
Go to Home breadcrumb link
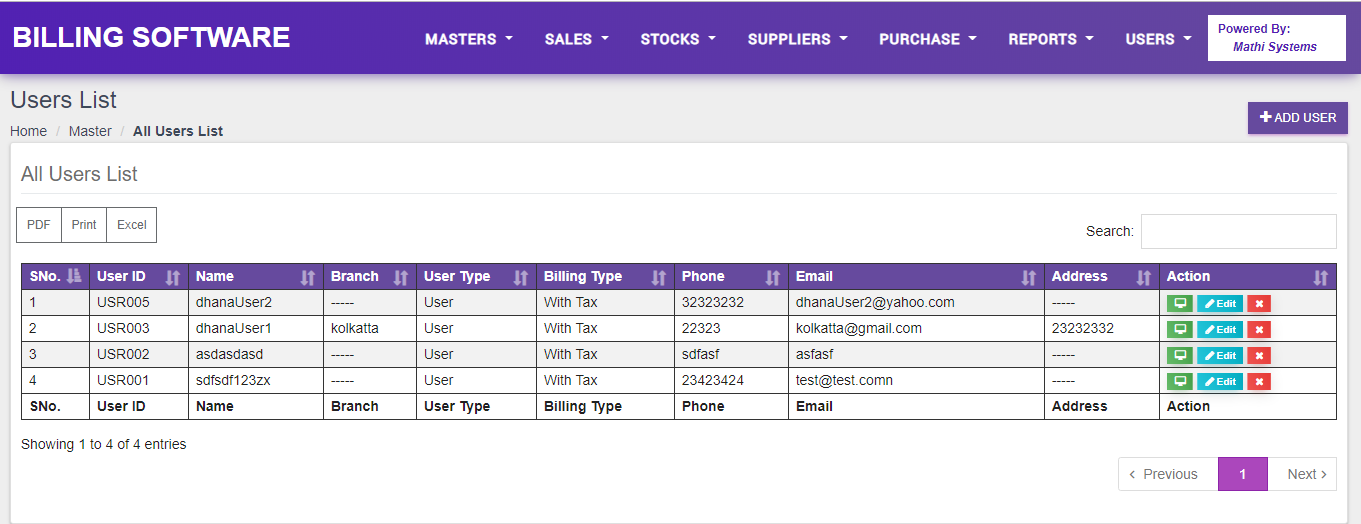(28, 131)
